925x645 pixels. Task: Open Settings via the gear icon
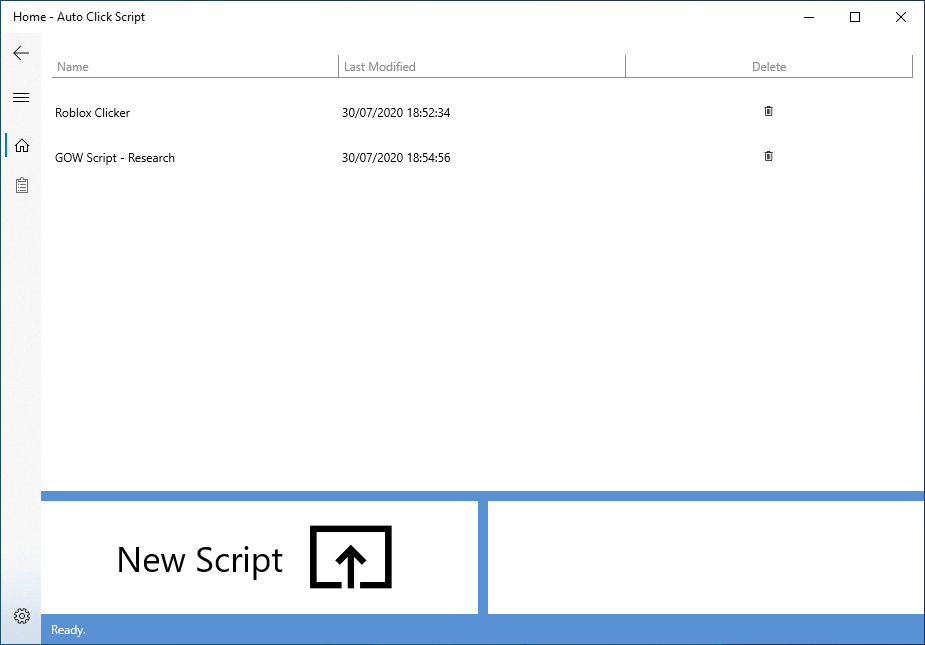point(21,616)
